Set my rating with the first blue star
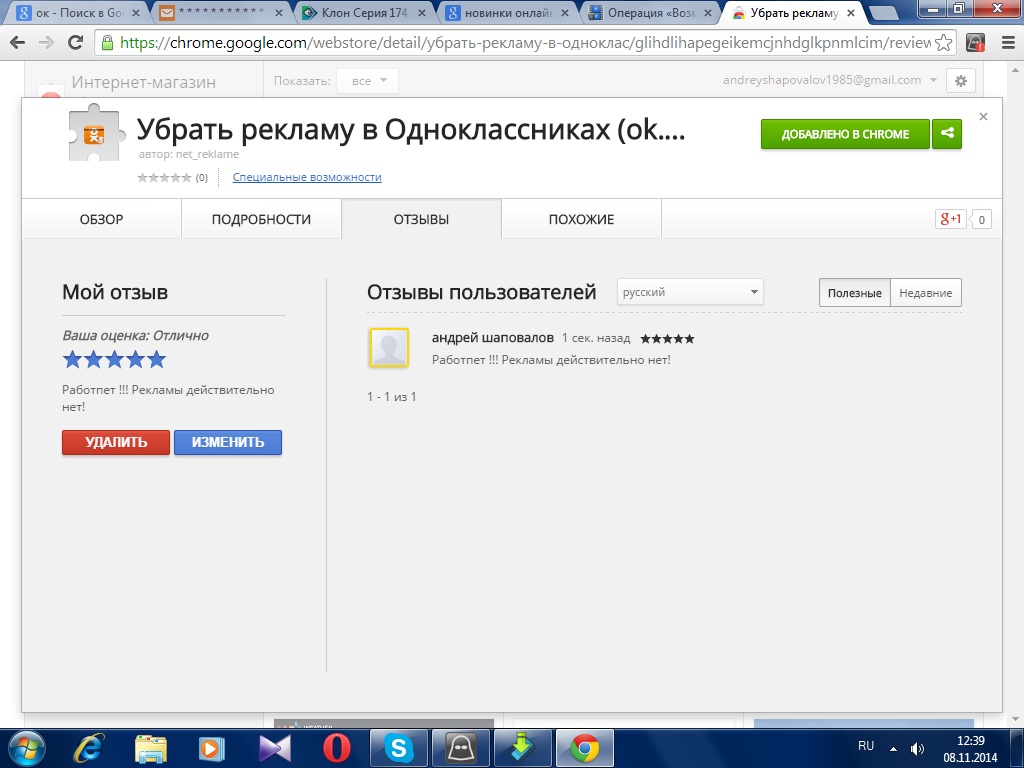Viewport: 1024px width, 768px height. pos(72,359)
